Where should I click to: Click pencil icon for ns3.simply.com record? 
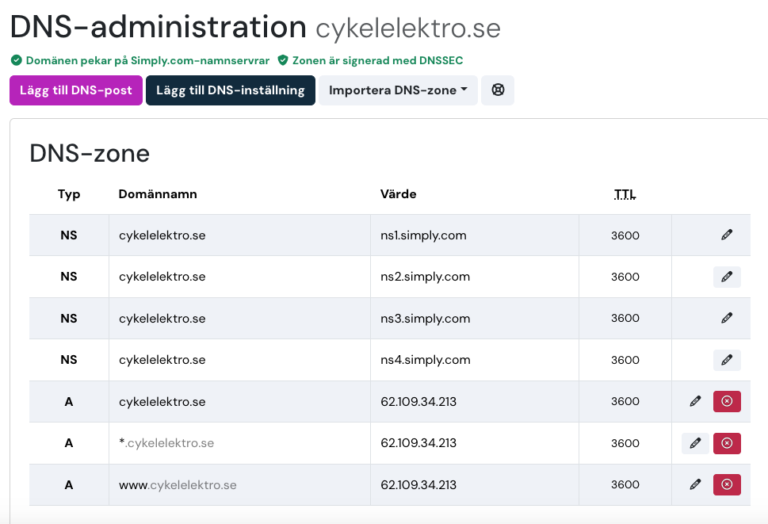pyautogui.click(x=727, y=318)
